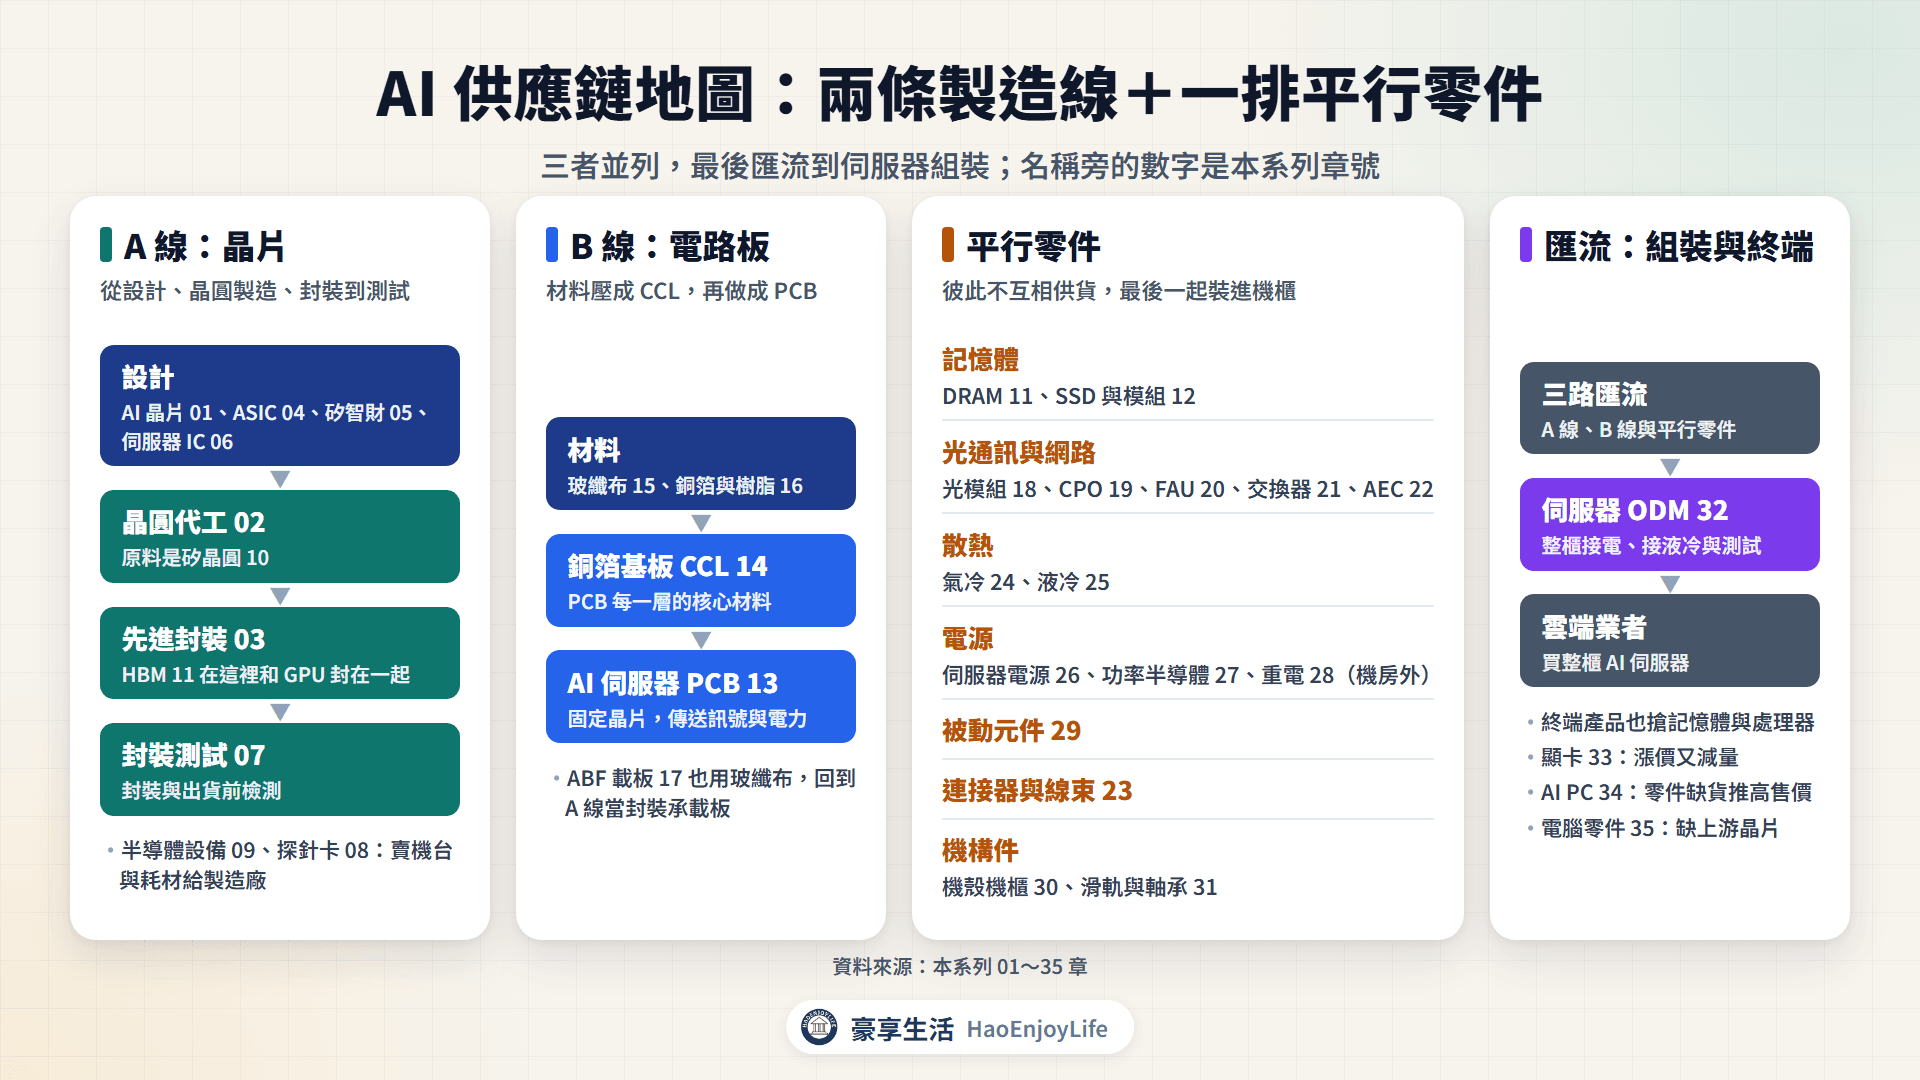Select the 銅箔基板 CCL 14 box
The height and width of the screenshot is (1080, 1920).
701,581
